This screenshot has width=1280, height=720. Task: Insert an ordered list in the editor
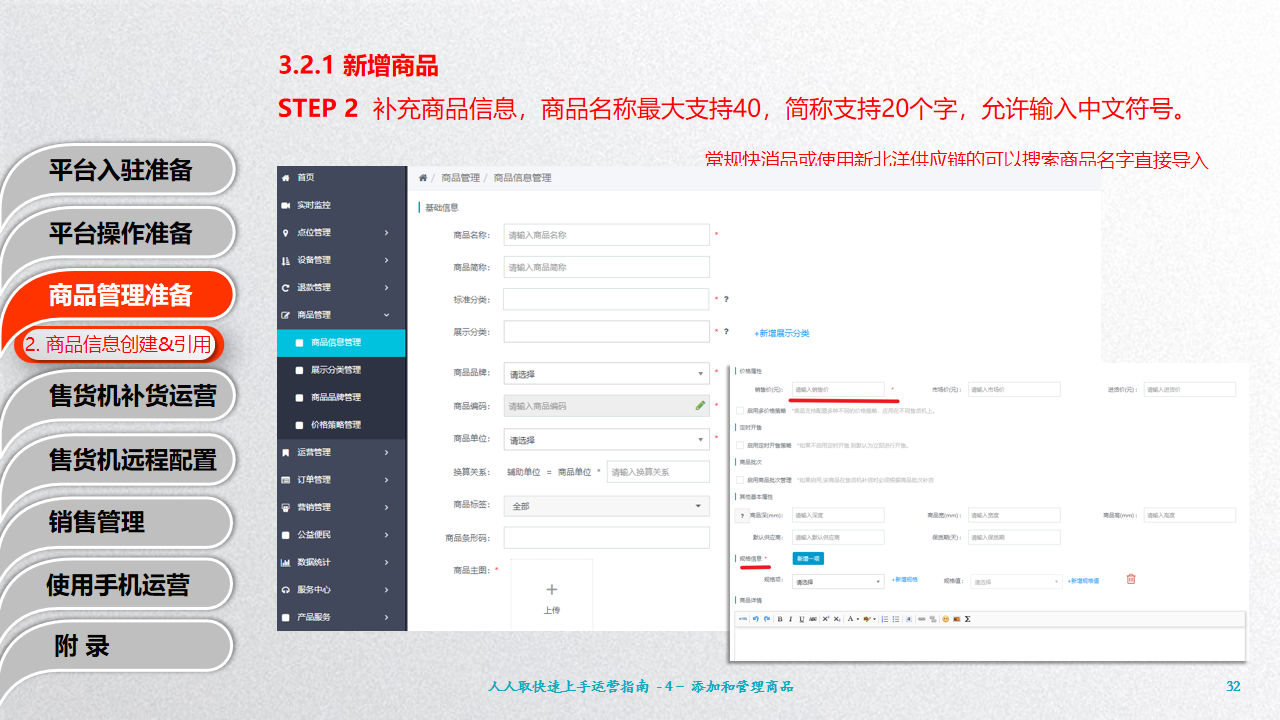(x=885, y=619)
